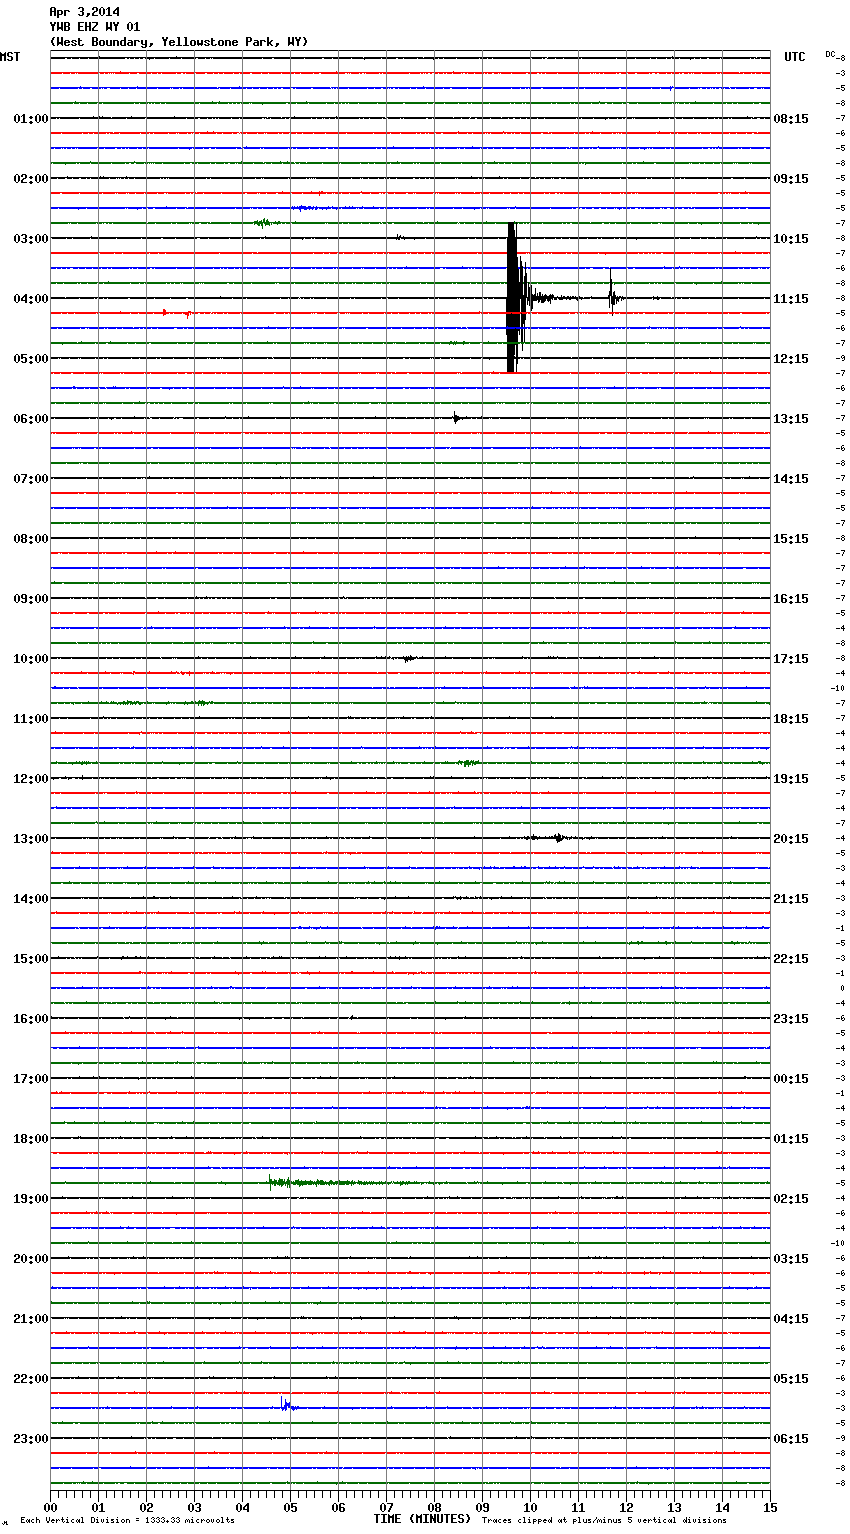
Task: Select the MST time label "08:00"
Action: tap(30, 539)
